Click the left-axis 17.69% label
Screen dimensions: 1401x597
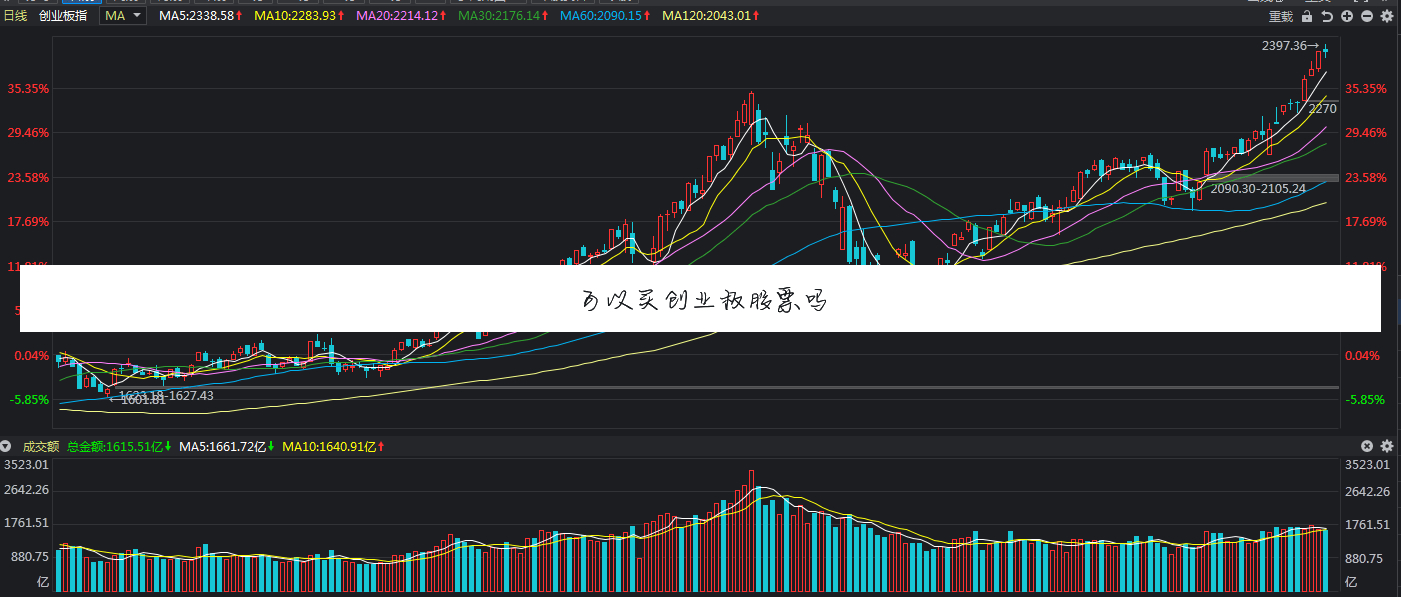click(x=28, y=222)
